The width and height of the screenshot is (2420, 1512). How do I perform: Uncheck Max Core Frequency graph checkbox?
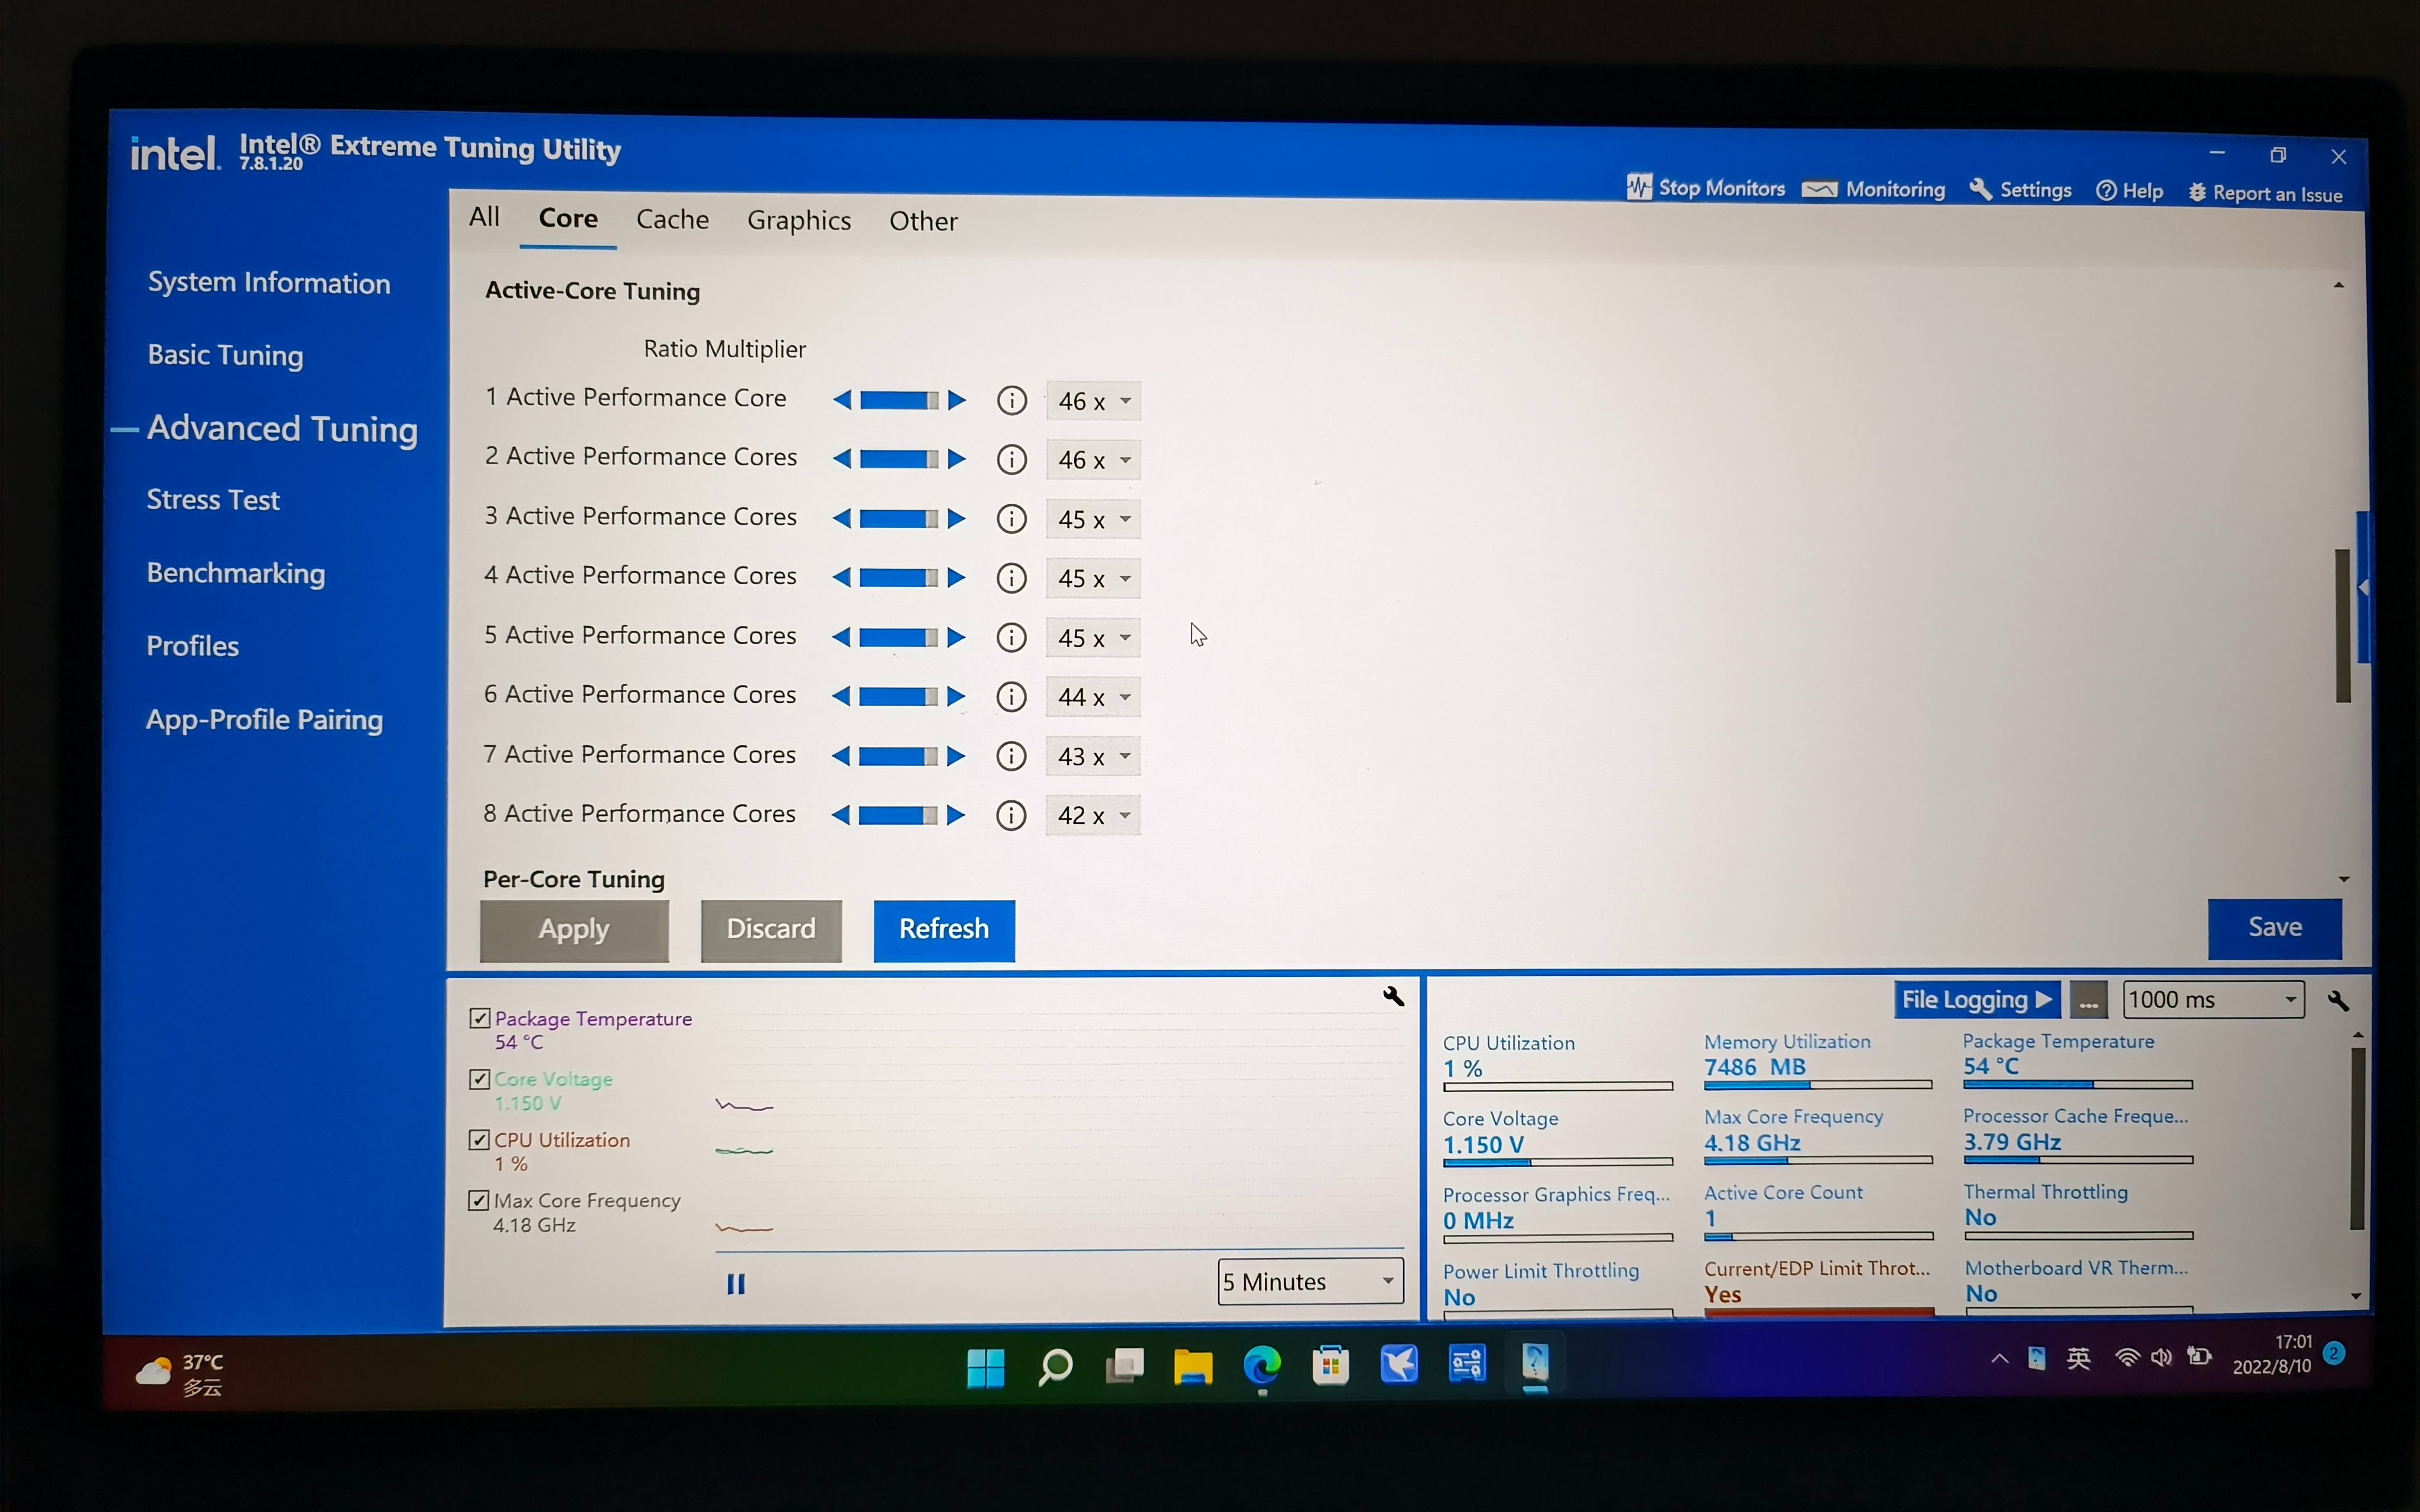[478, 1200]
